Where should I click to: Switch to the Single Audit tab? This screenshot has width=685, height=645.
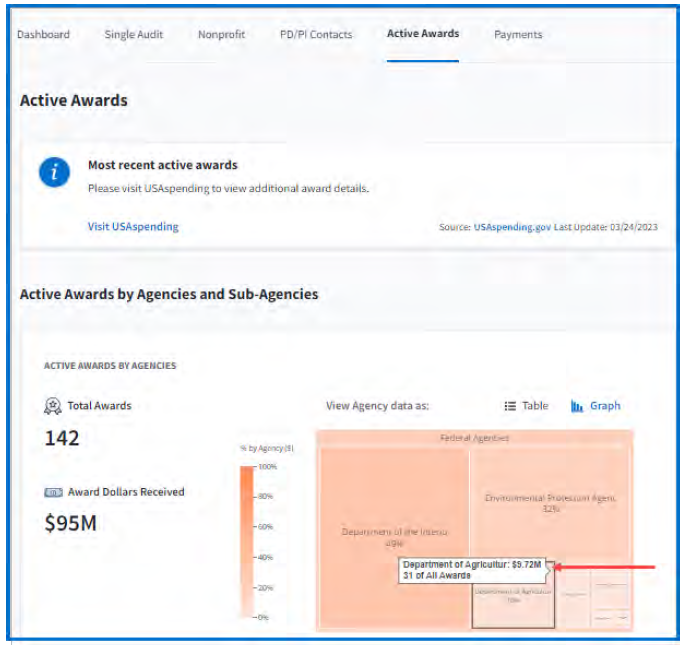[134, 34]
